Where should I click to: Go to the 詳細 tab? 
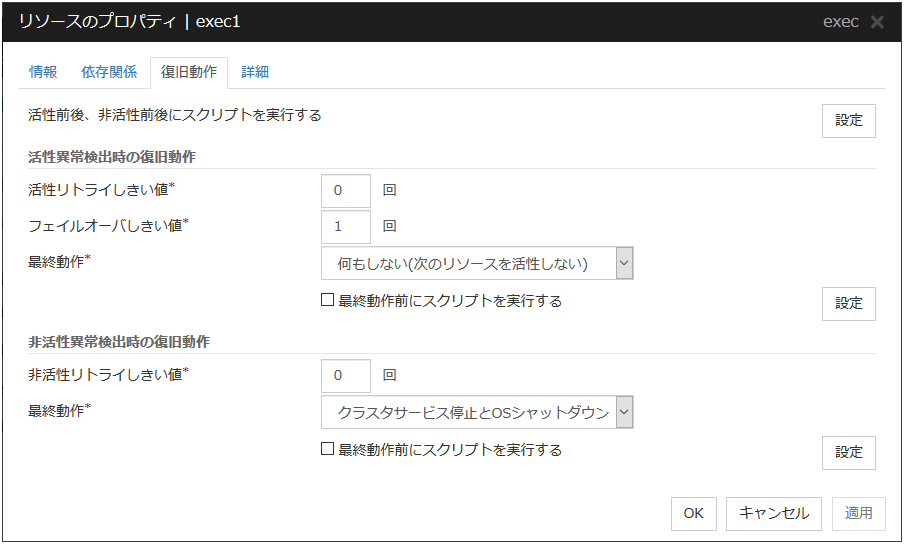click(255, 72)
